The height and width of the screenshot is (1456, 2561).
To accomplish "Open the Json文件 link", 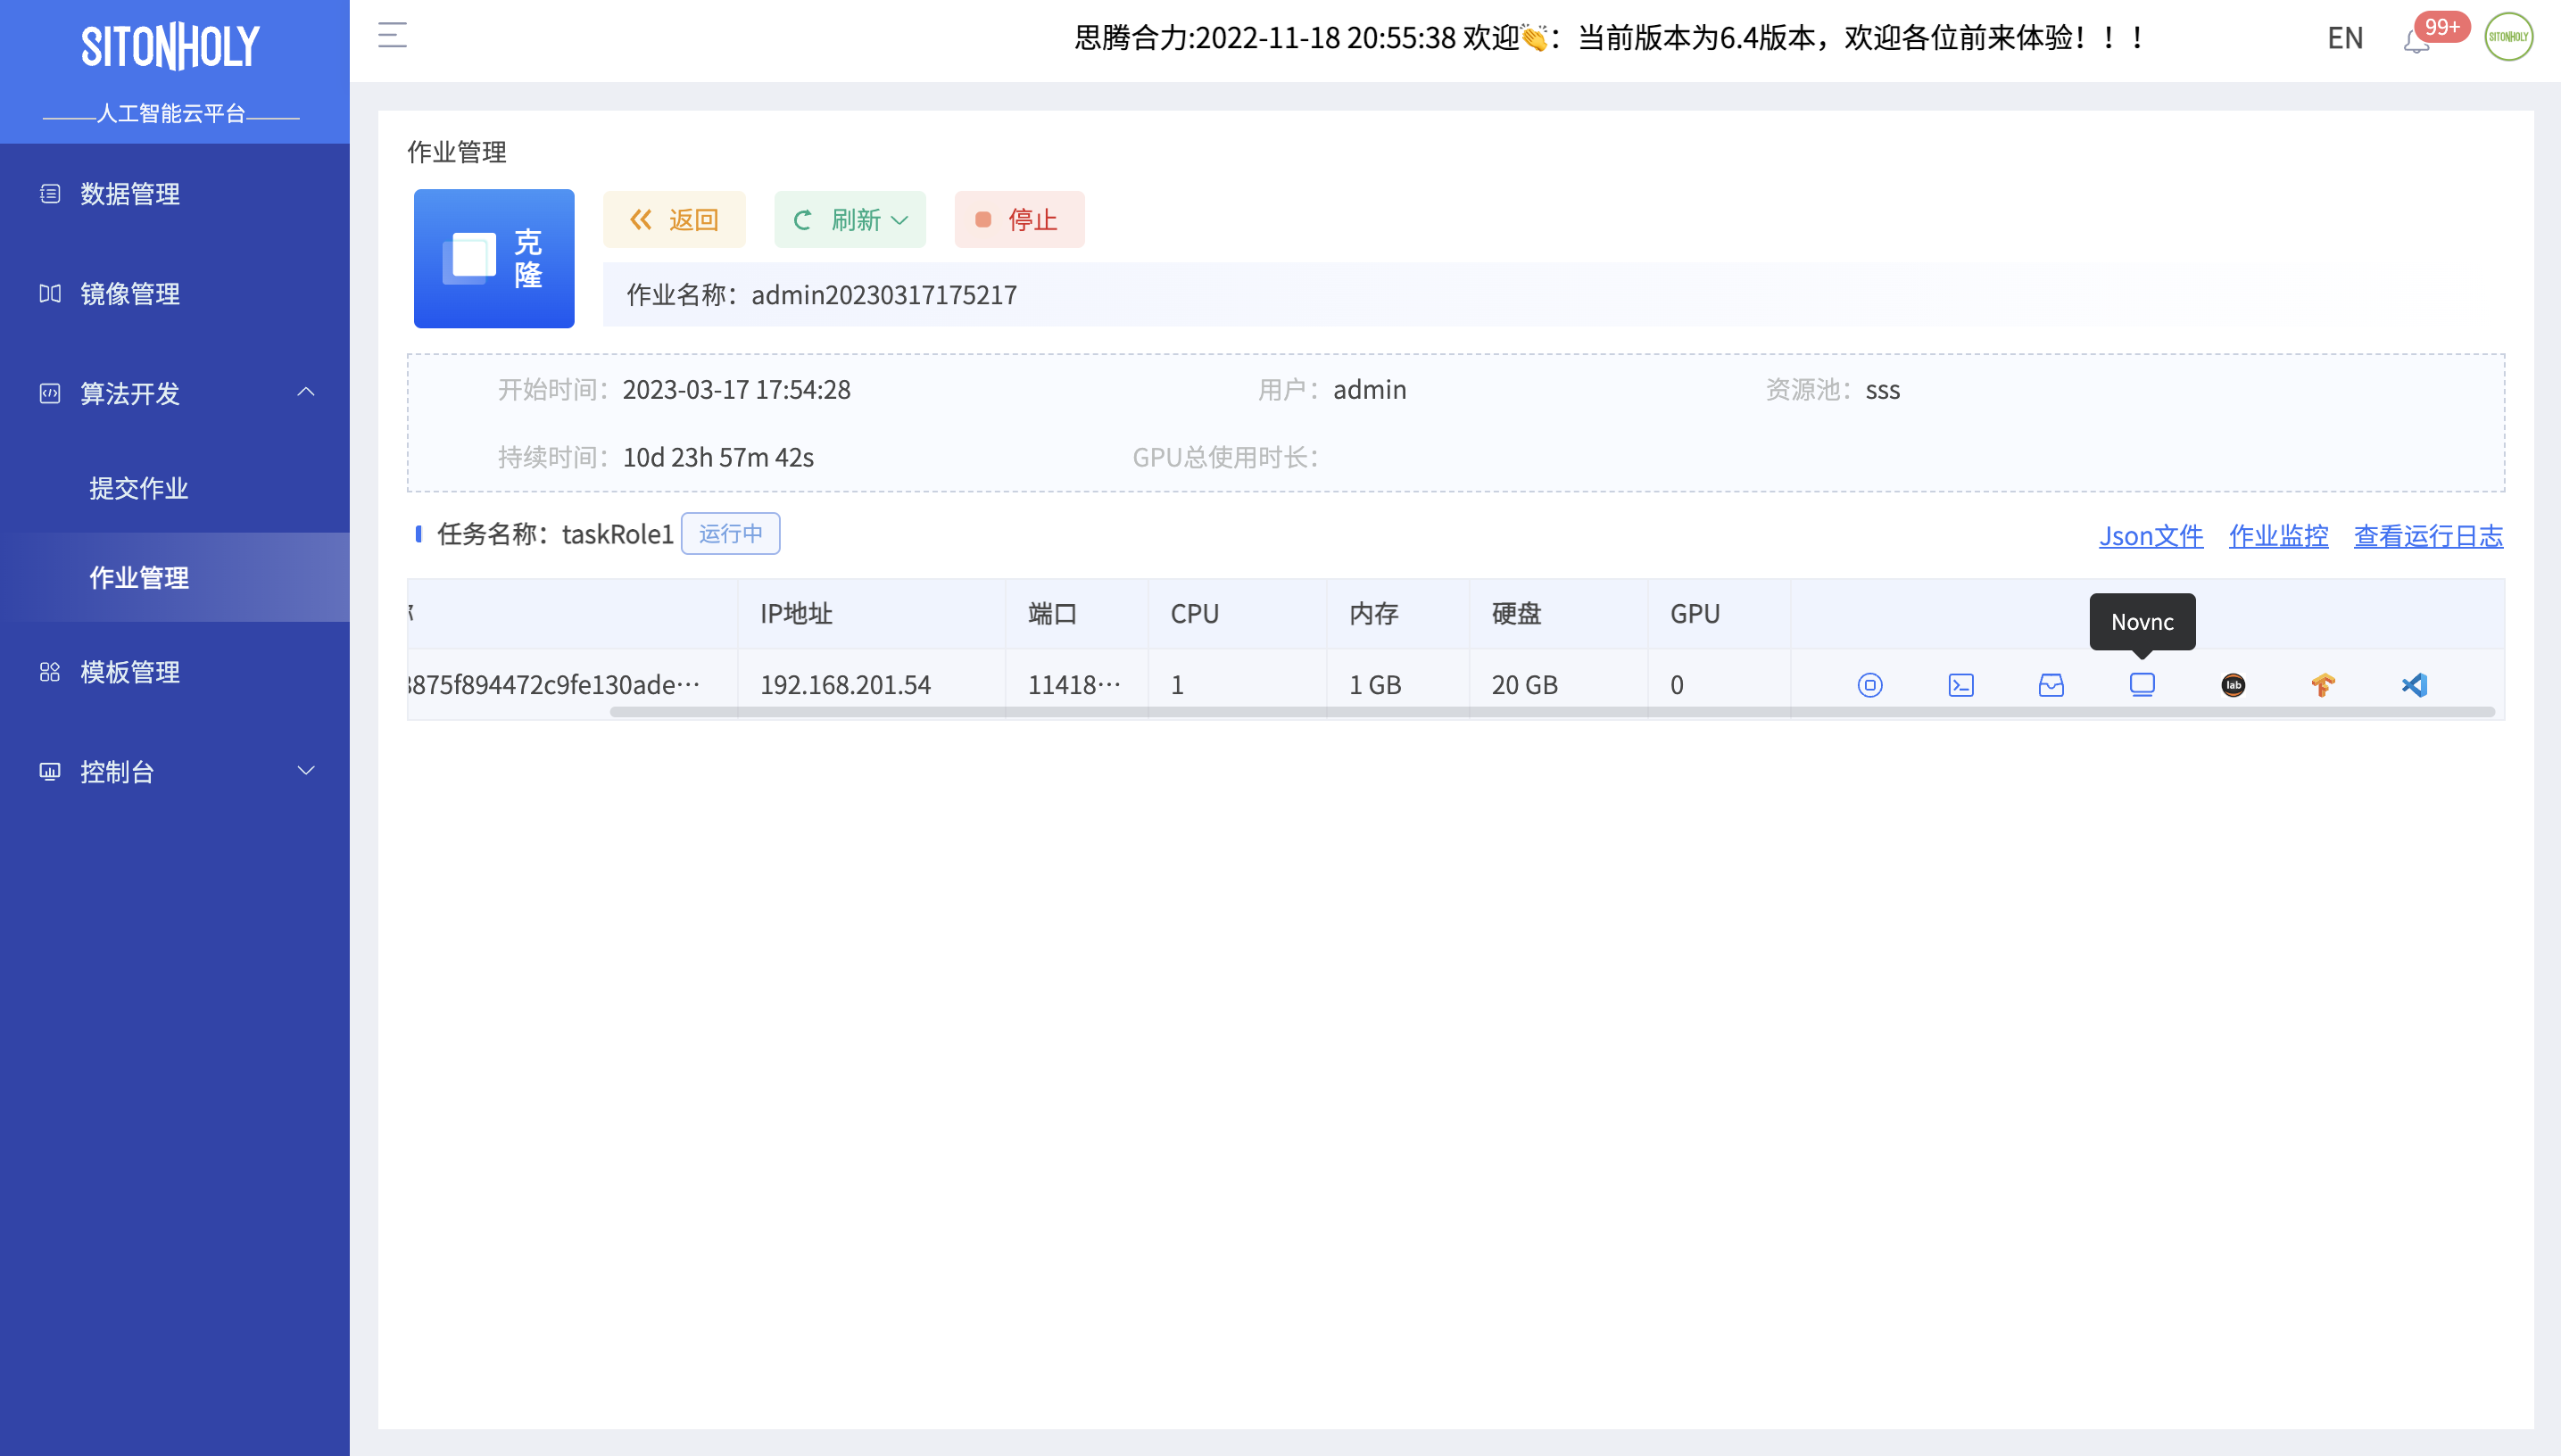I will [x=2151, y=536].
